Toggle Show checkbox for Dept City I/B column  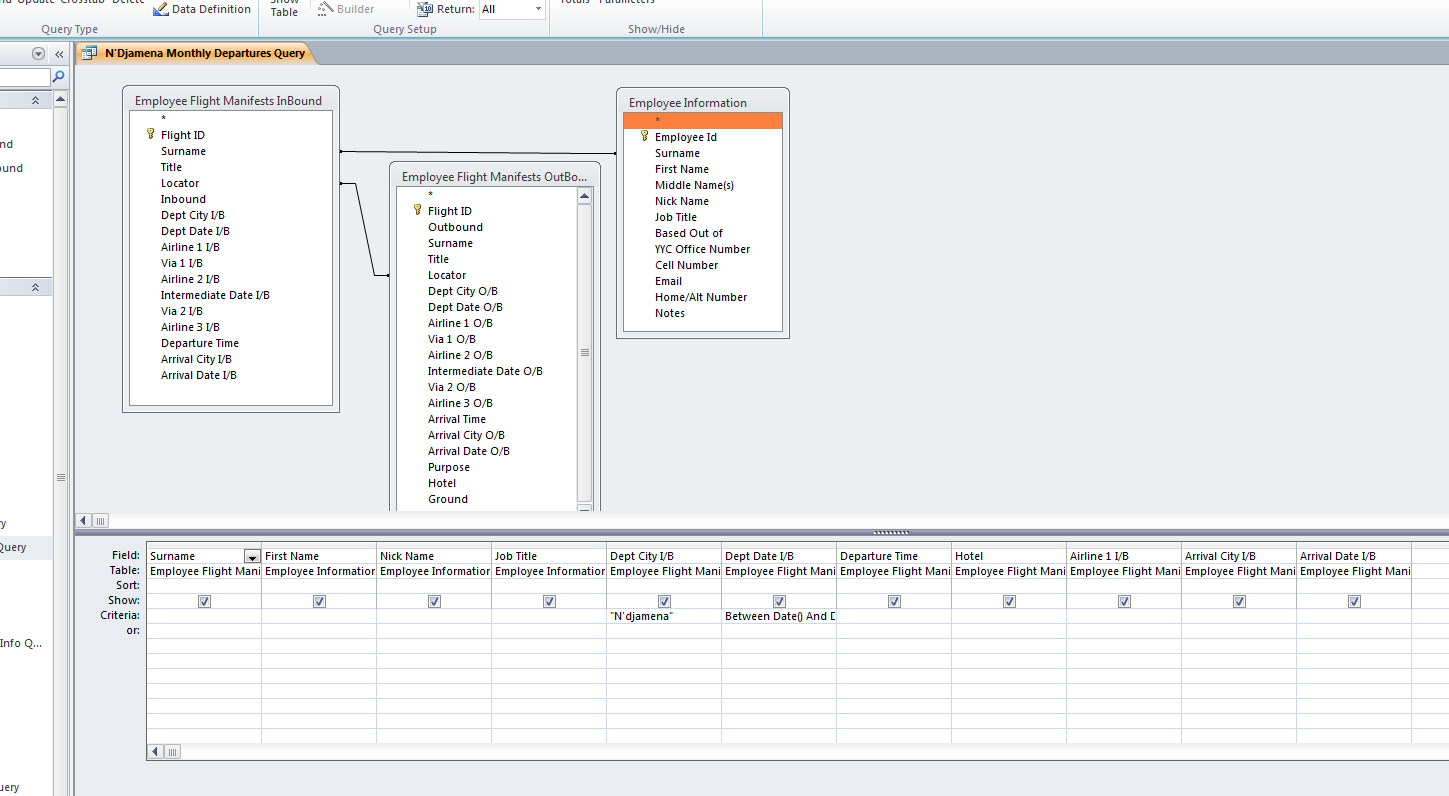coord(664,601)
